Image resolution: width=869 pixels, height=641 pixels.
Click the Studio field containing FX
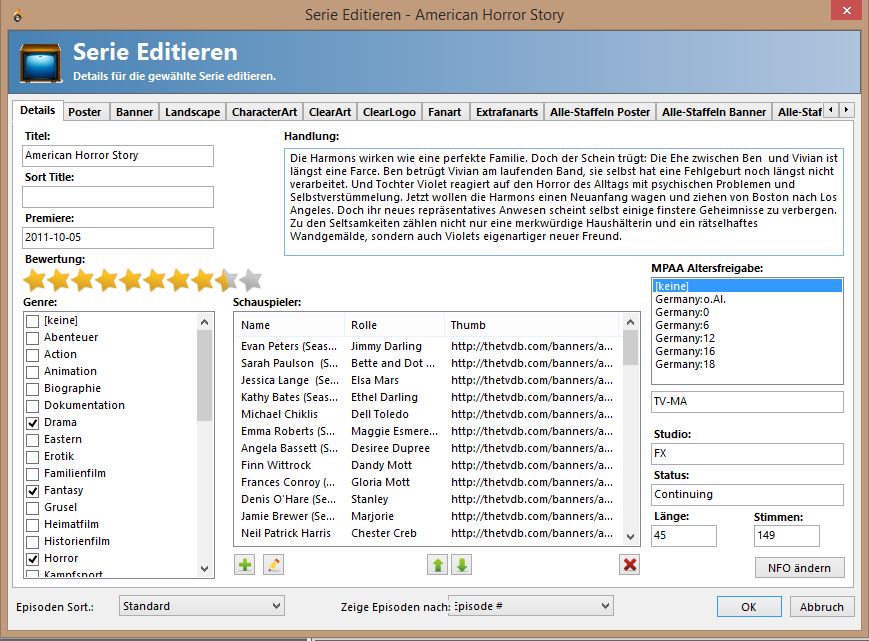(748, 454)
